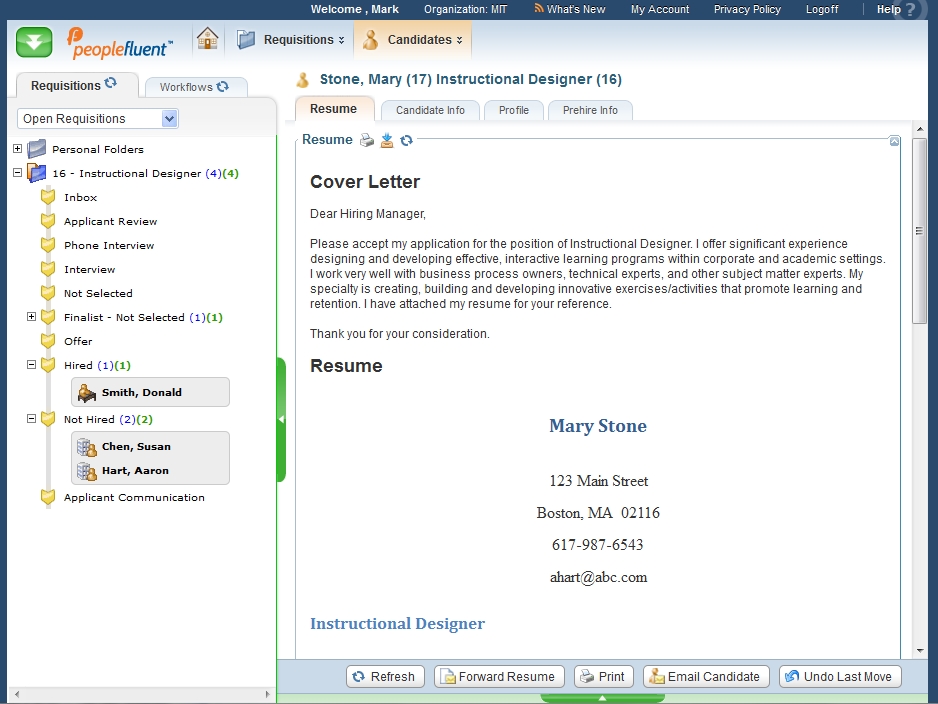Open the Open Requisitions dropdown

point(169,119)
